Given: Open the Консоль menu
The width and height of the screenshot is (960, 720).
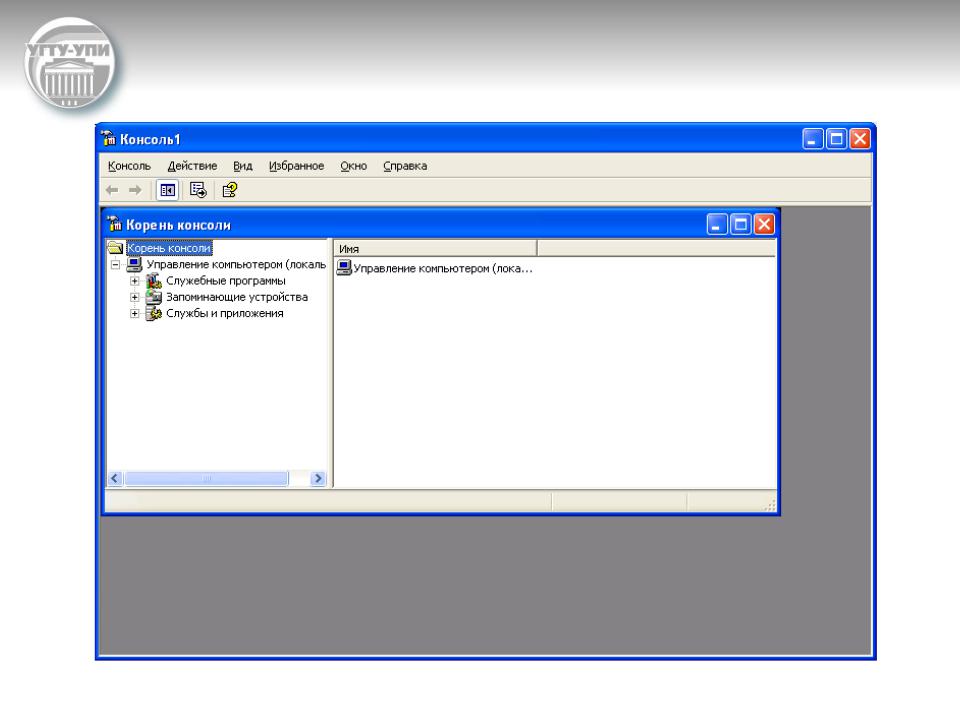Looking at the screenshot, I should (129, 166).
